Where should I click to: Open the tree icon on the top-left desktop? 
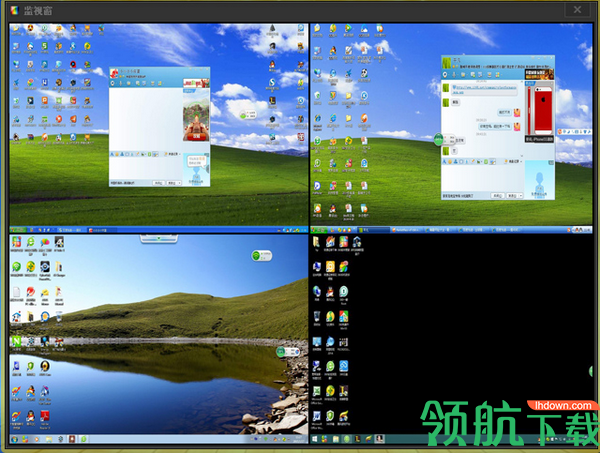pyautogui.click(x=272, y=29)
